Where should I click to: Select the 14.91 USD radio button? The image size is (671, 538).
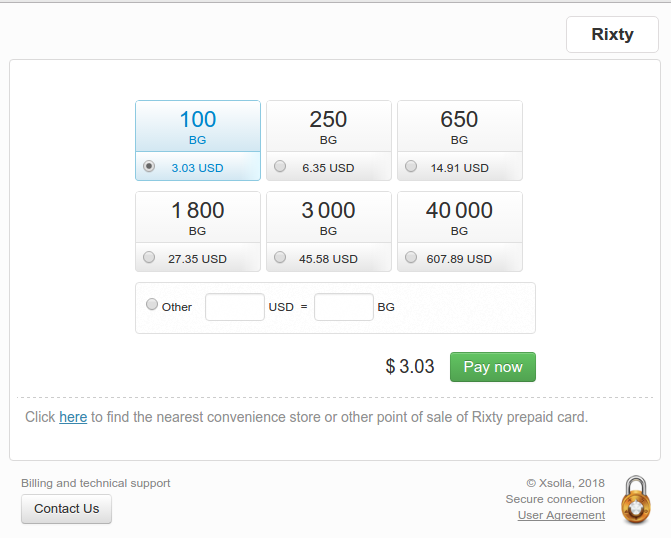[x=411, y=166]
